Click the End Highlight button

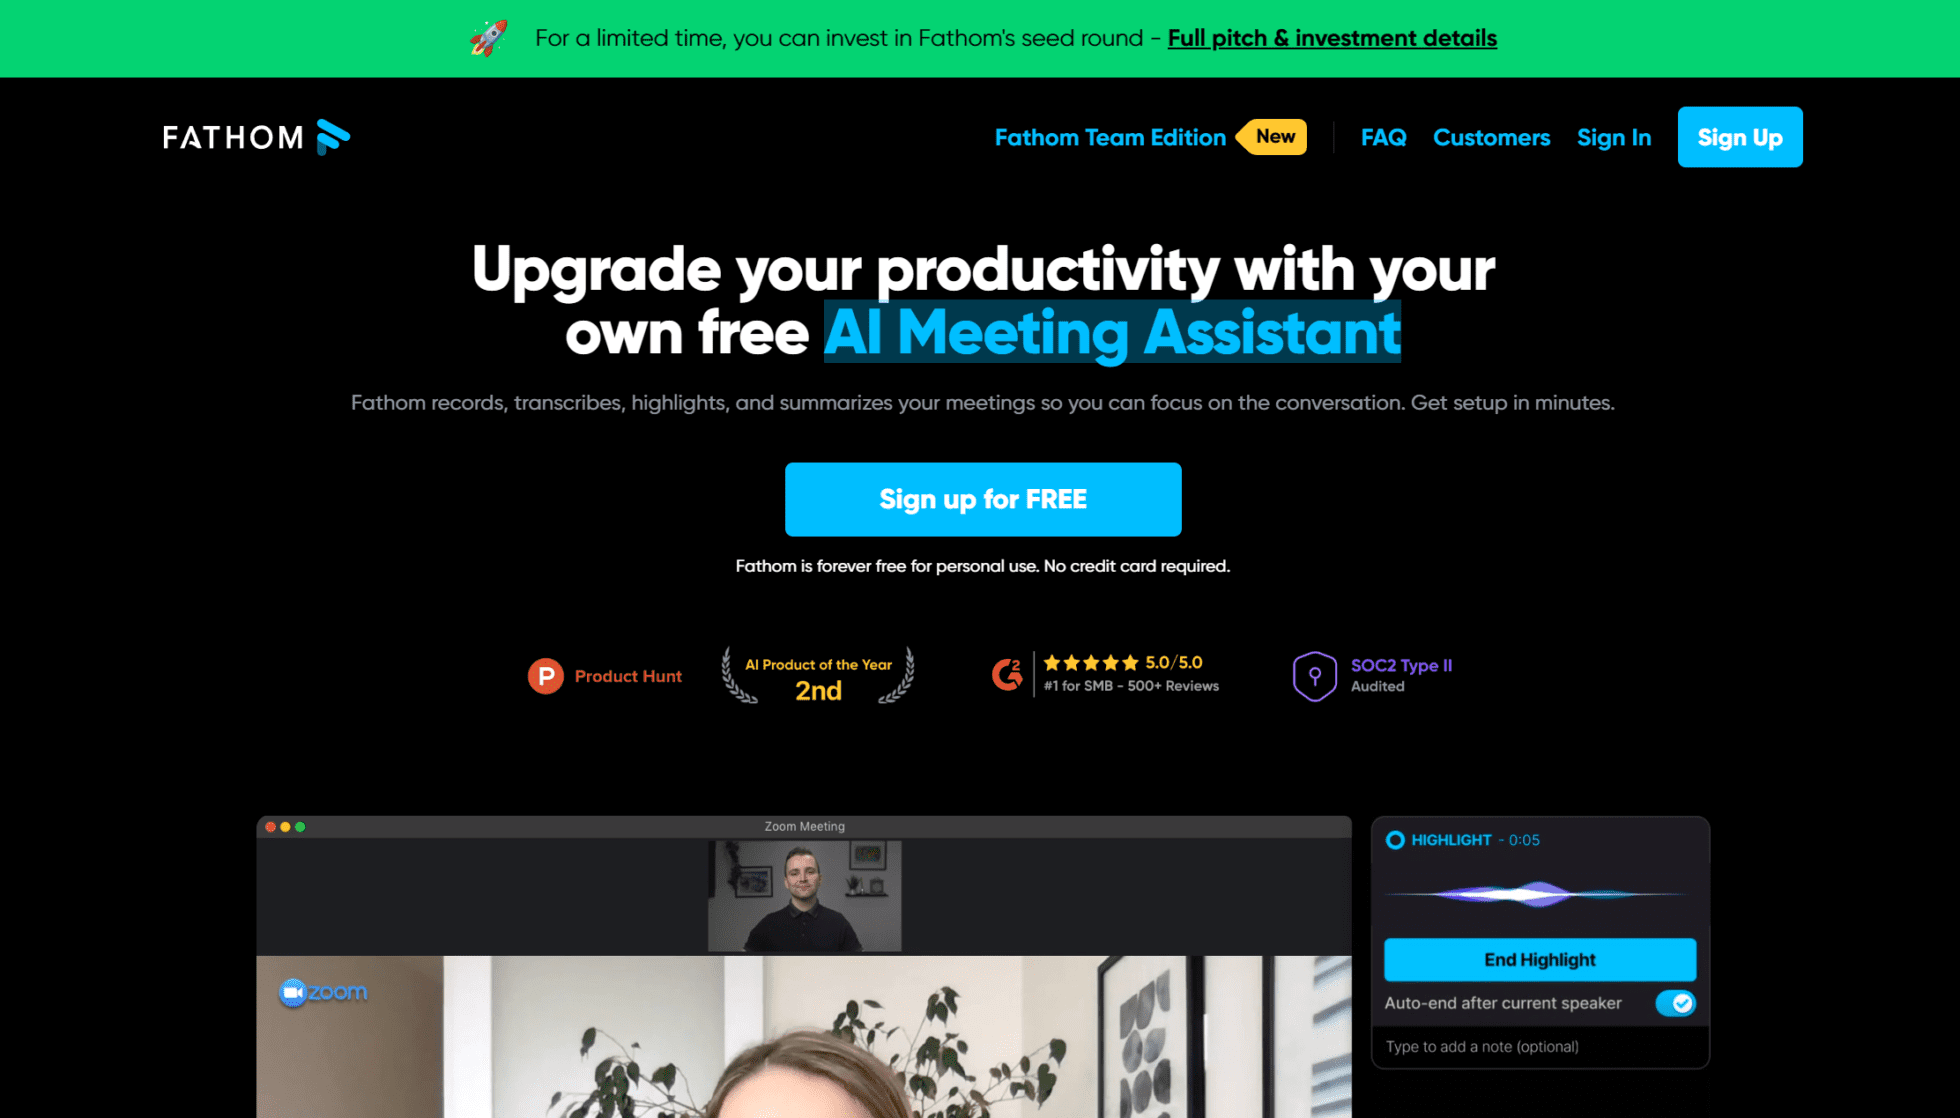[1539, 958]
